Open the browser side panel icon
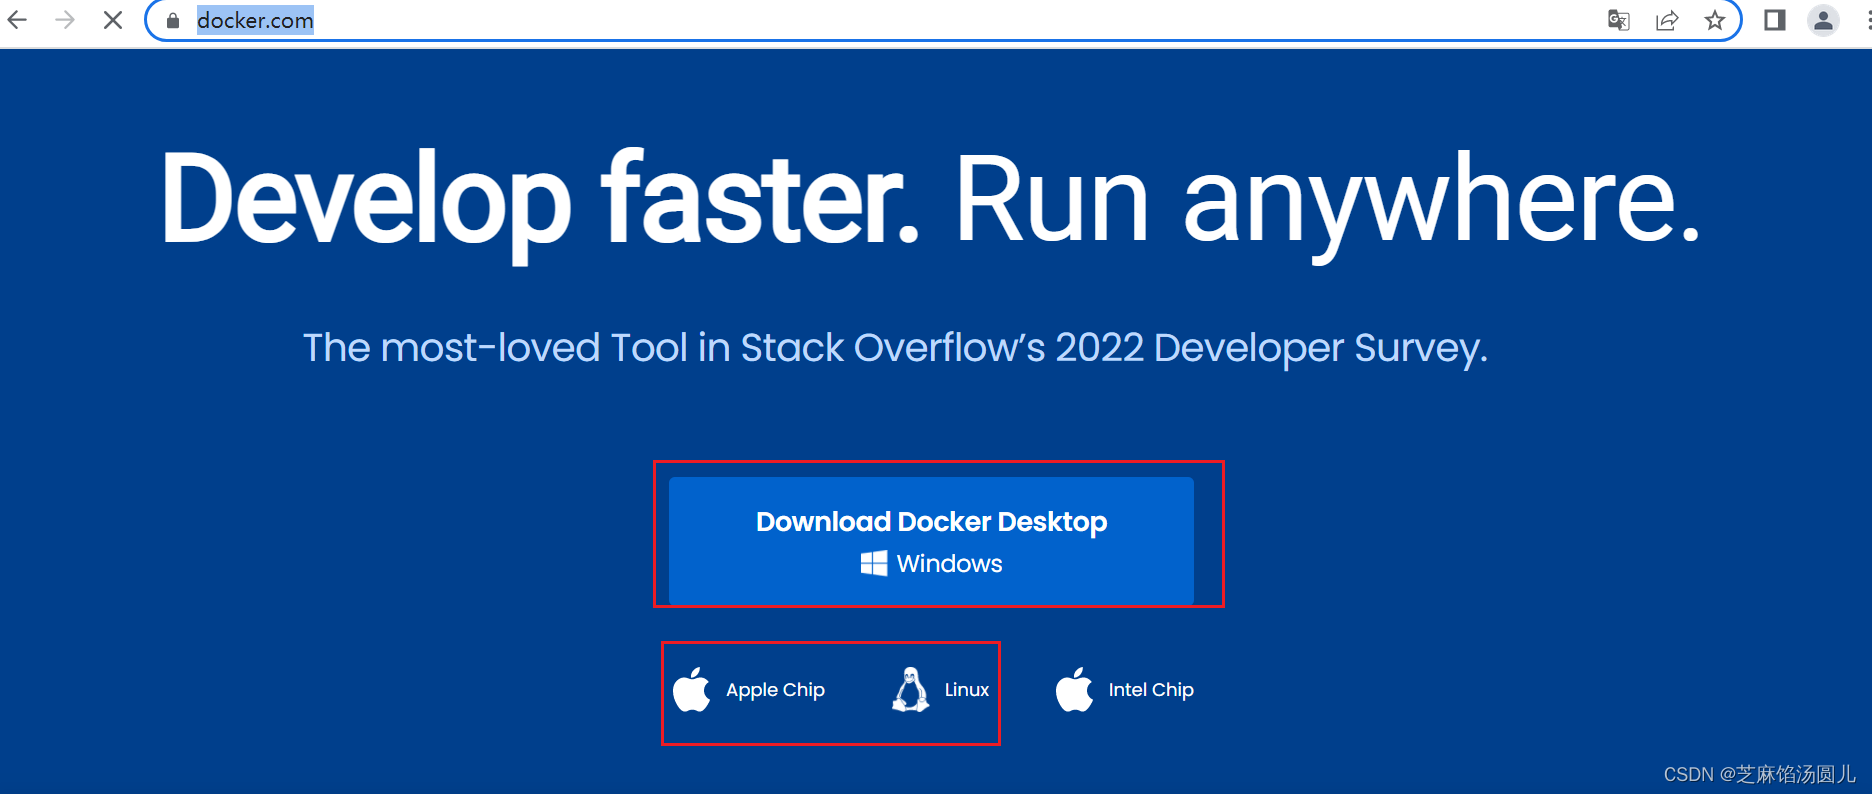Viewport: 1872px width, 794px height. click(x=1775, y=20)
